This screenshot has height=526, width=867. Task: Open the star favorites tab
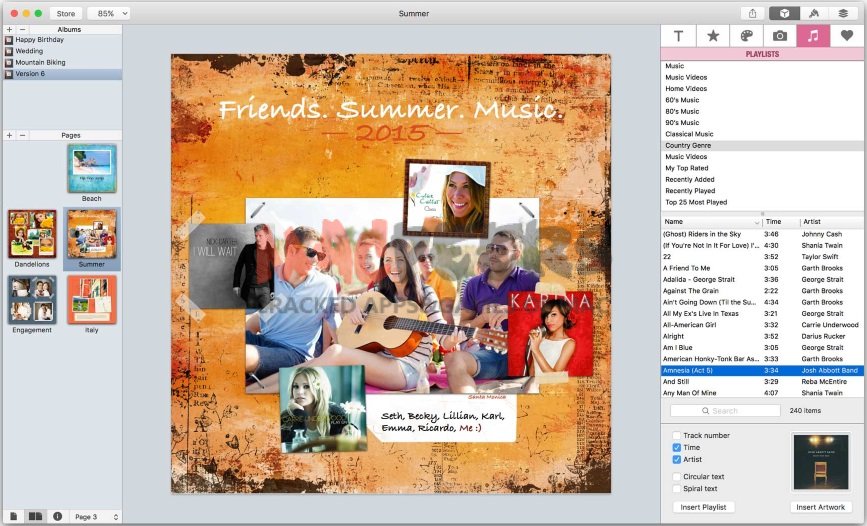coord(712,36)
